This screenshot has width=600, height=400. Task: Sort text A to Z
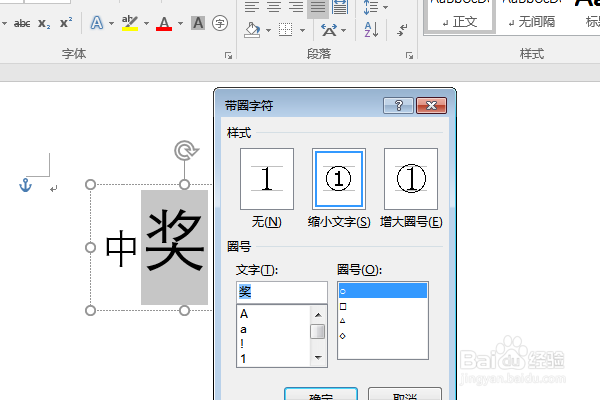tap(371, 29)
